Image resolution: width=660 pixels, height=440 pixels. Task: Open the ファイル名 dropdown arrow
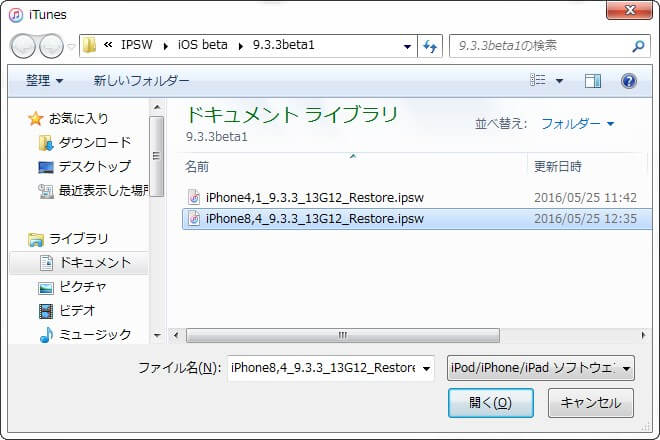(x=426, y=369)
